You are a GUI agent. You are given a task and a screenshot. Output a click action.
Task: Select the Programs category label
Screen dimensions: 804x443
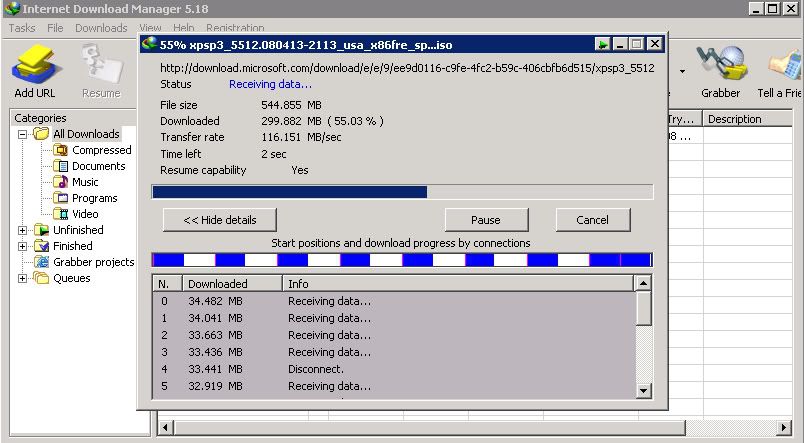click(94, 198)
